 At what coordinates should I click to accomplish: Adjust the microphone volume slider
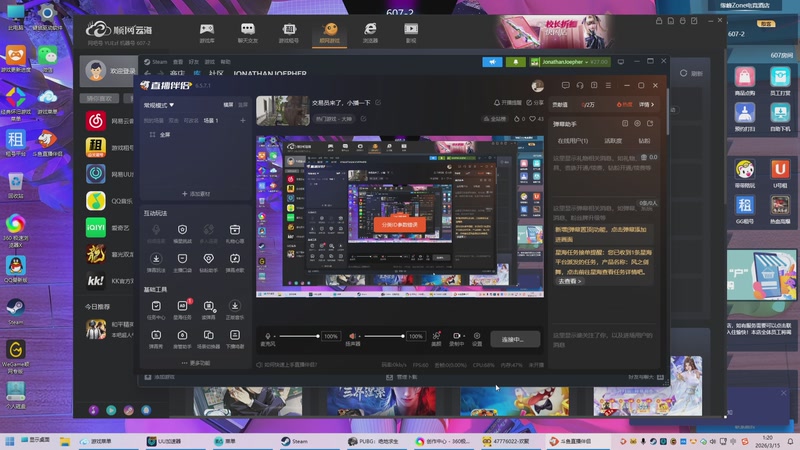(298, 336)
